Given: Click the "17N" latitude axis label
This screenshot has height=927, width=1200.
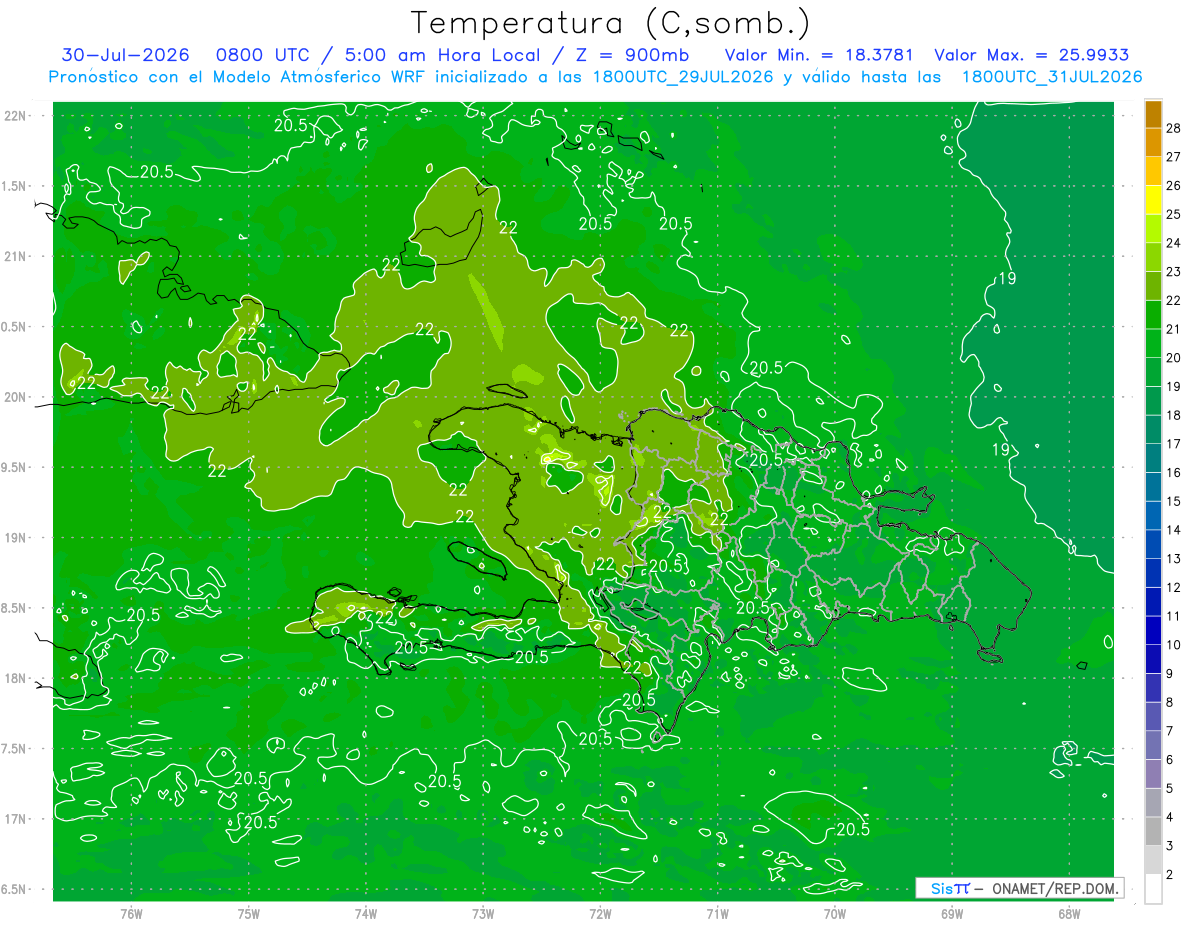Looking at the screenshot, I should [x=15, y=819].
